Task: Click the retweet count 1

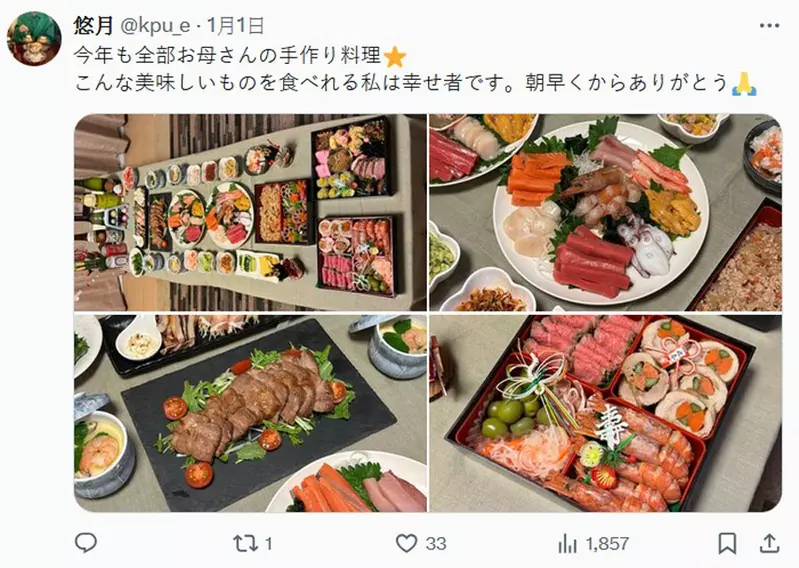Action: (x=269, y=544)
